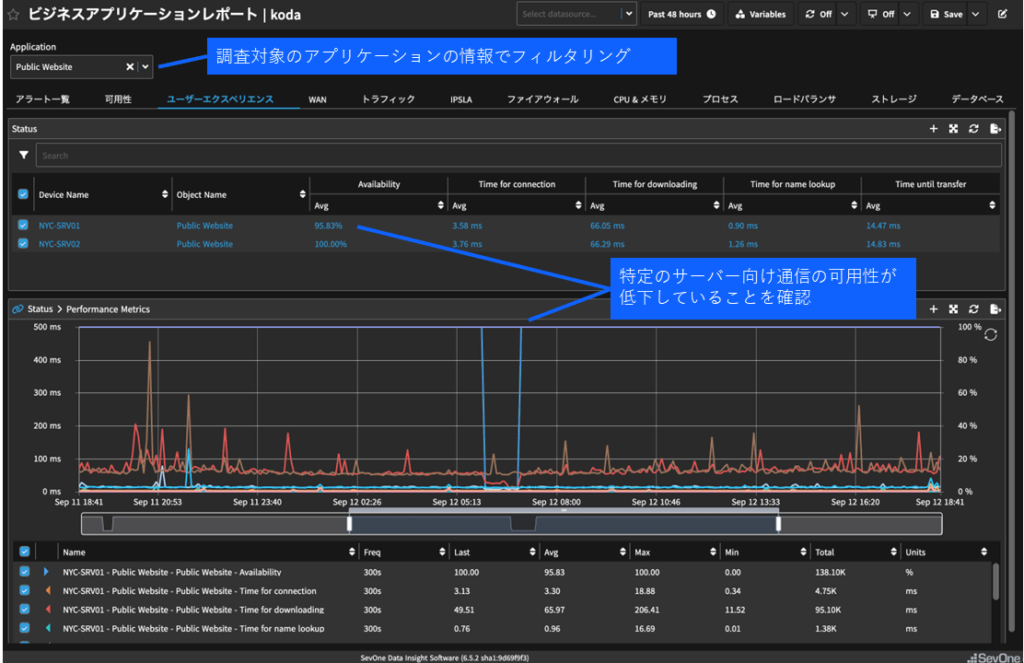This screenshot has height=663, width=1024.
Task: Uncheck the NYC-SRV01 row checkbox
Action: tap(23, 226)
